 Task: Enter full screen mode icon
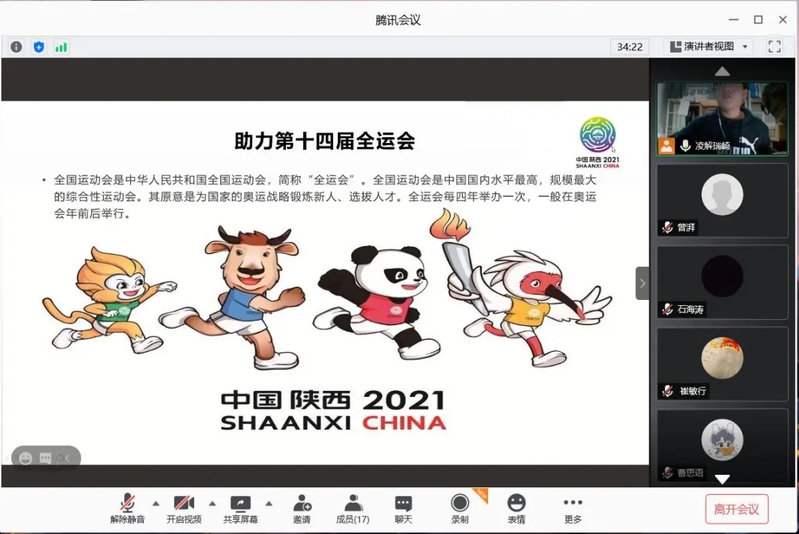point(775,46)
